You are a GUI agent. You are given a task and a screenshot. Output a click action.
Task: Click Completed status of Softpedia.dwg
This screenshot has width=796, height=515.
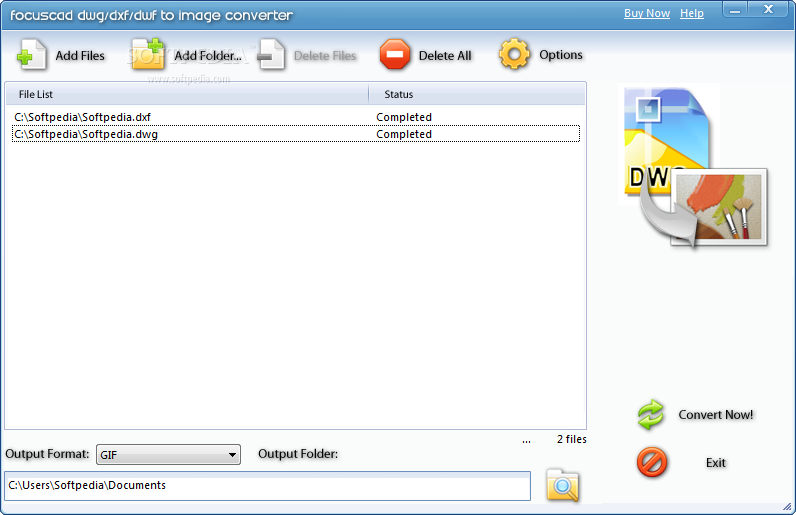click(404, 134)
